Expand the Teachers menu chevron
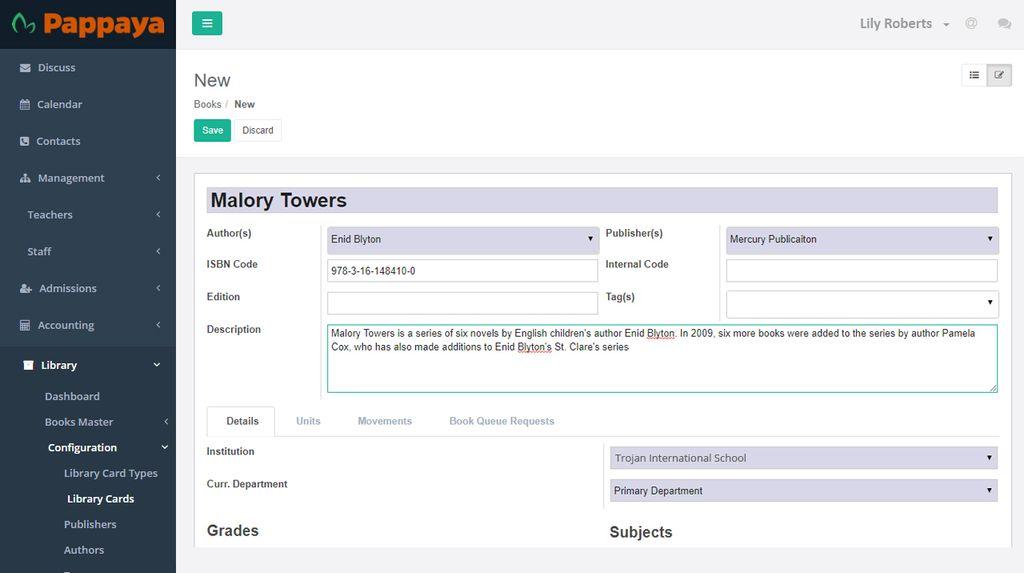This screenshot has width=1024, height=573. 158,214
